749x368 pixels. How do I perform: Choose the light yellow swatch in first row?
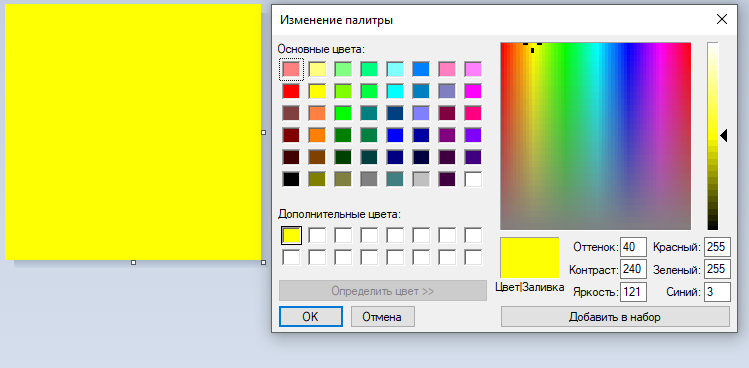pos(317,69)
